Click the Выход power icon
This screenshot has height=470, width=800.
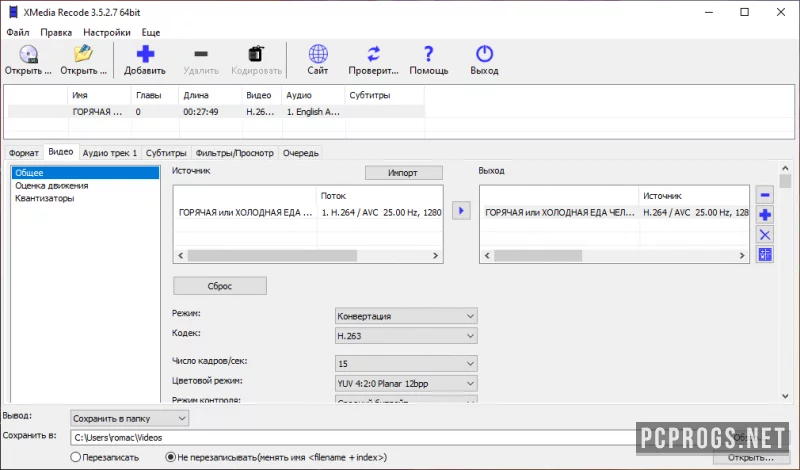coord(484,54)
